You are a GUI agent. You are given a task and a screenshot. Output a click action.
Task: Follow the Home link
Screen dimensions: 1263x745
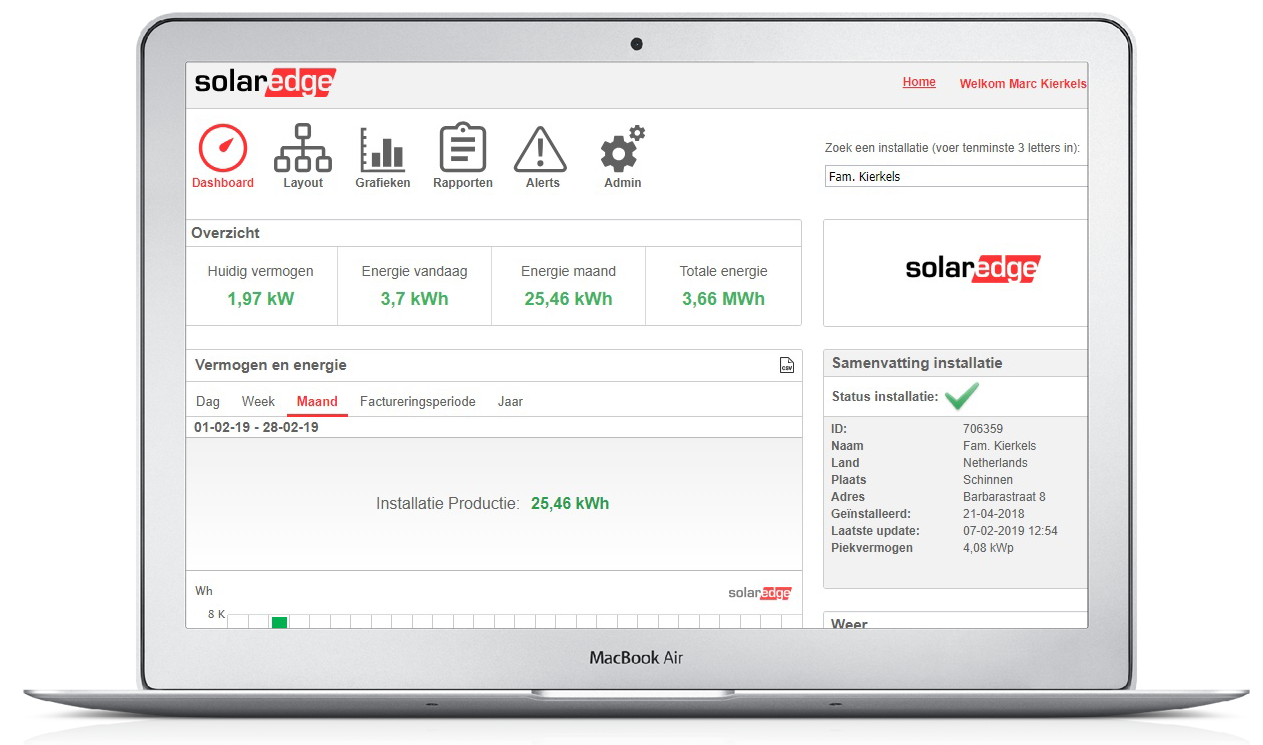tap(919, 83)
